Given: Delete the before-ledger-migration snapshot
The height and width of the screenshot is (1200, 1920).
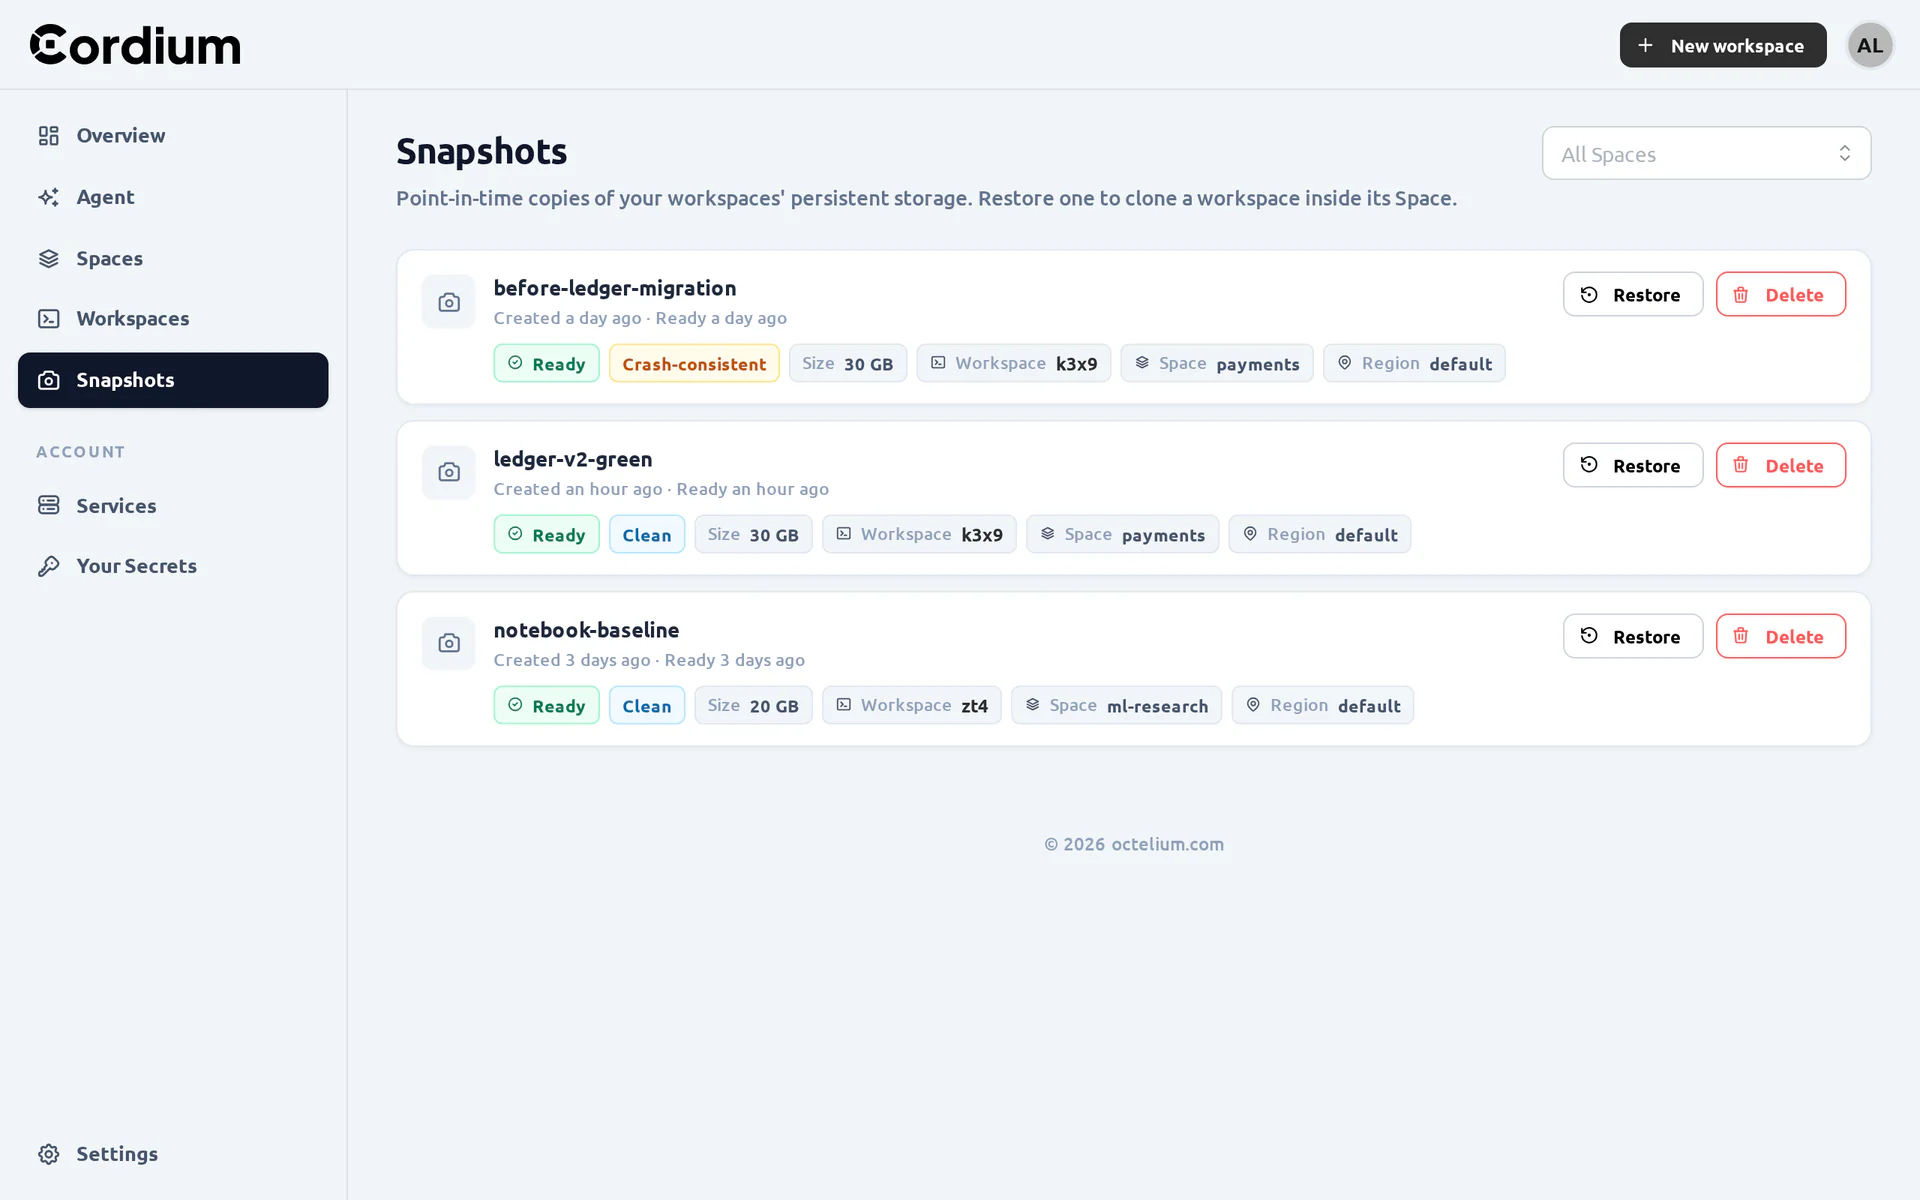Looking at the screenshot, I should 1781,294.
